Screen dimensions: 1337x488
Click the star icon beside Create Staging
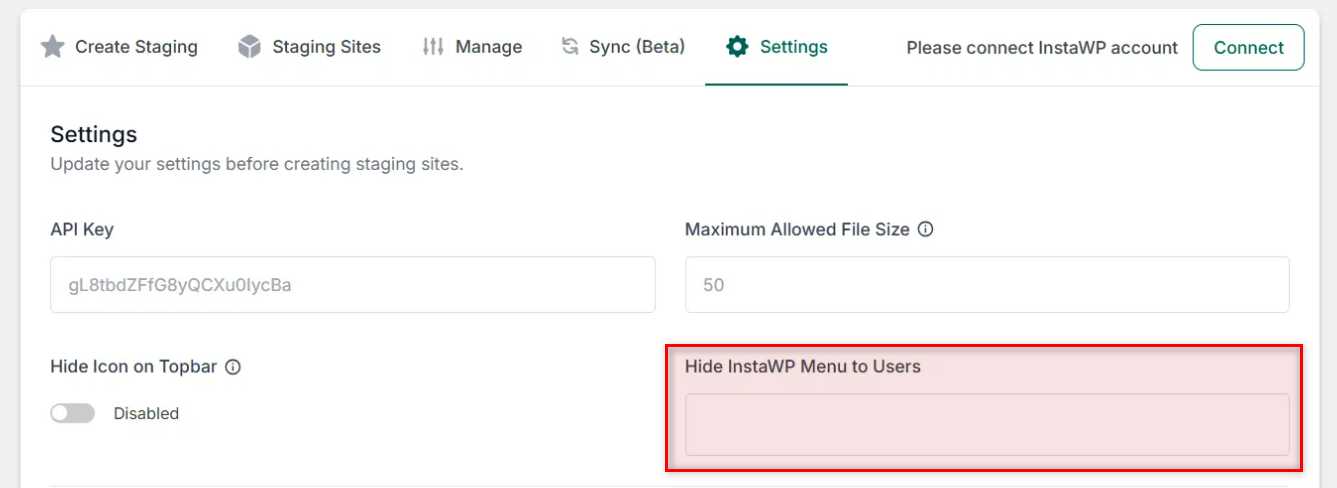point(52,46)
